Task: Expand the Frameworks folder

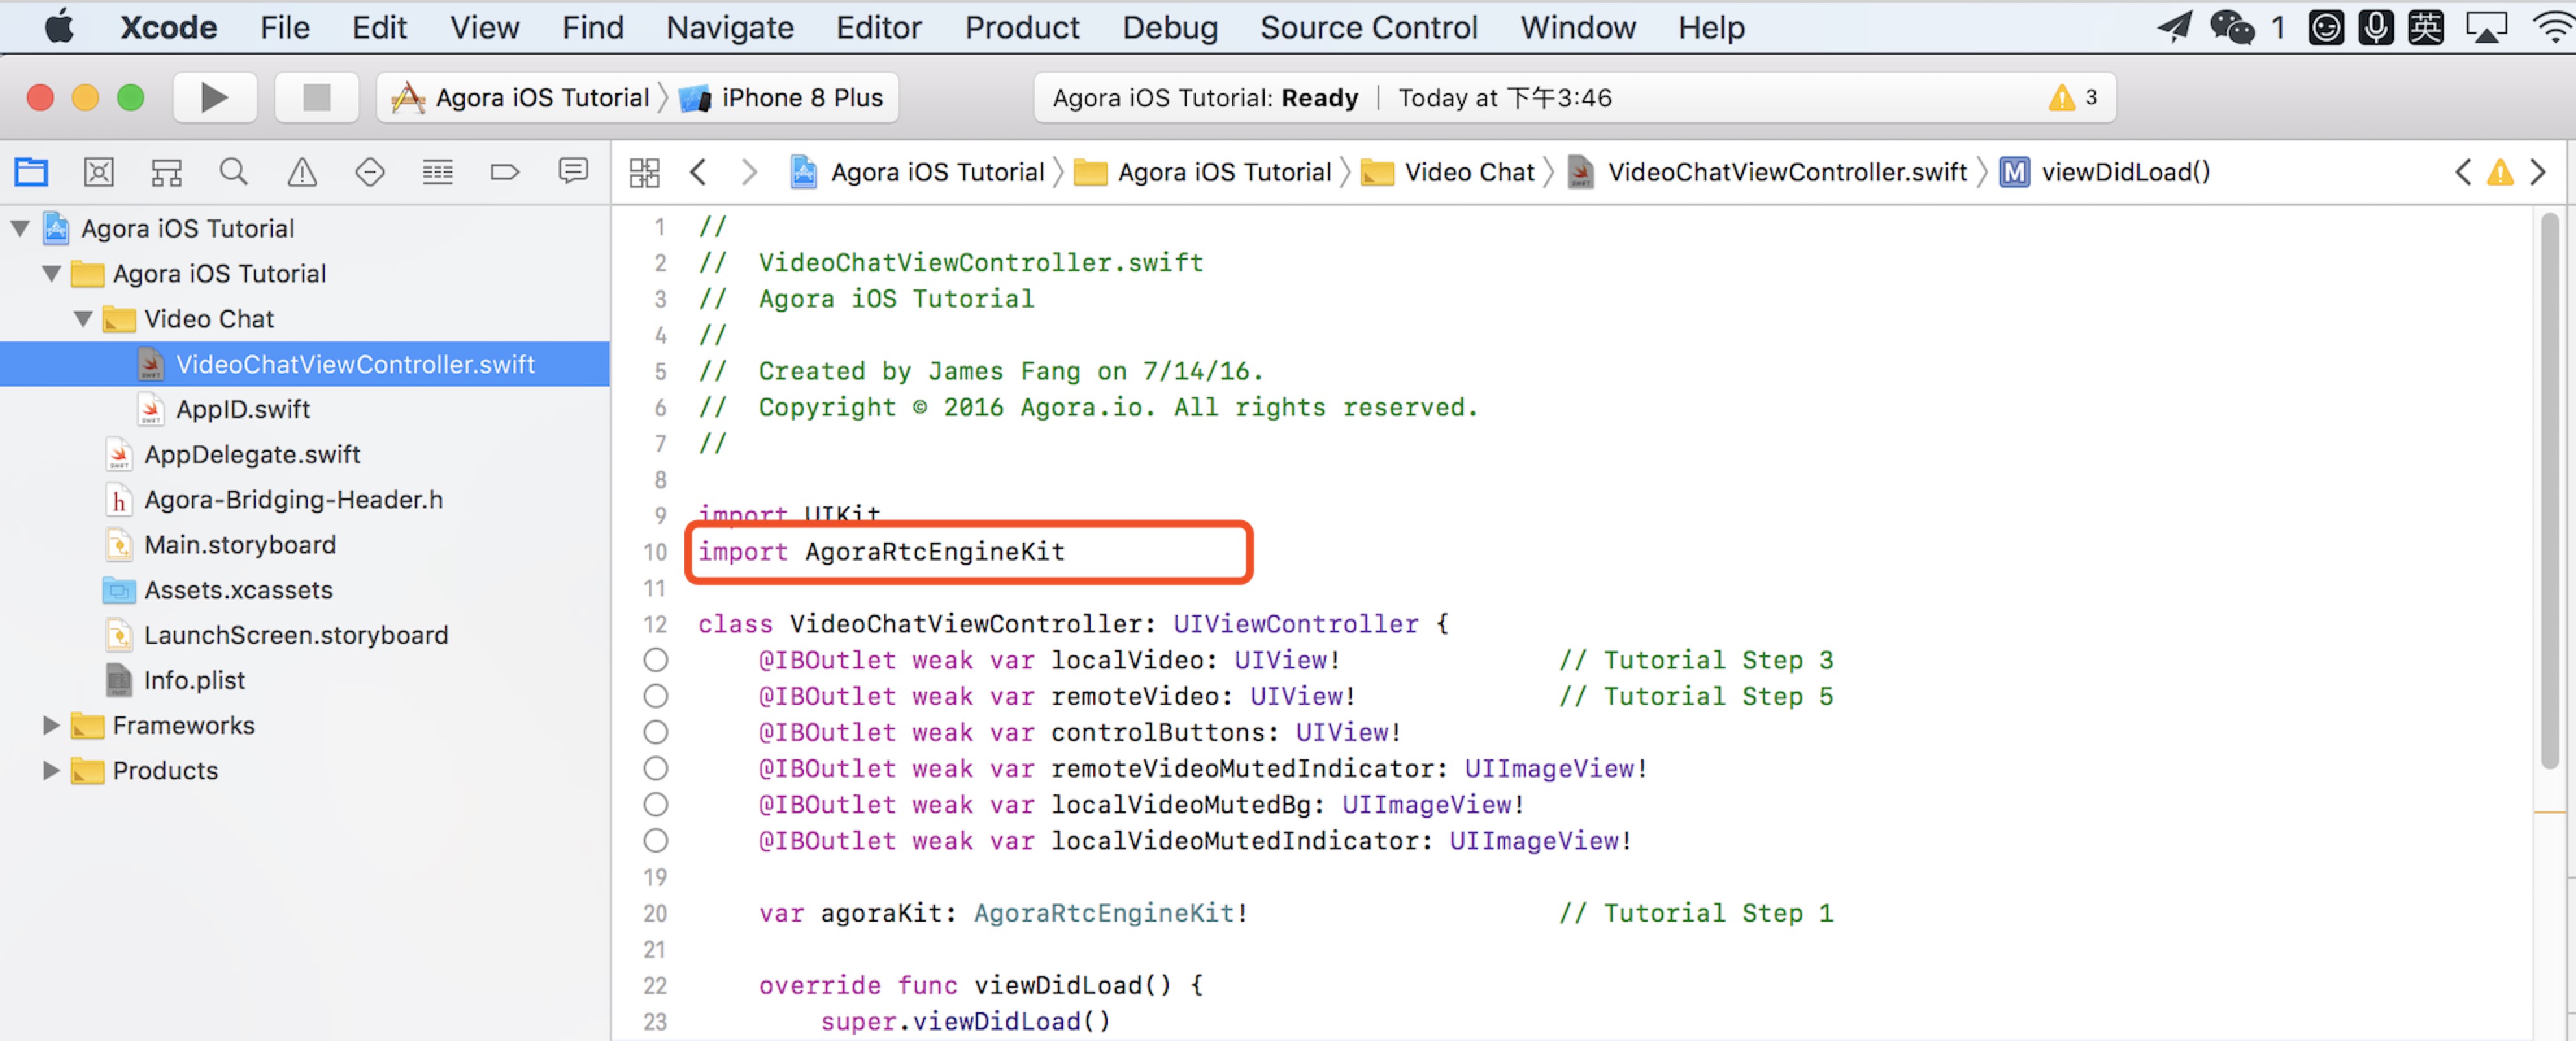Action: point(51,725)
